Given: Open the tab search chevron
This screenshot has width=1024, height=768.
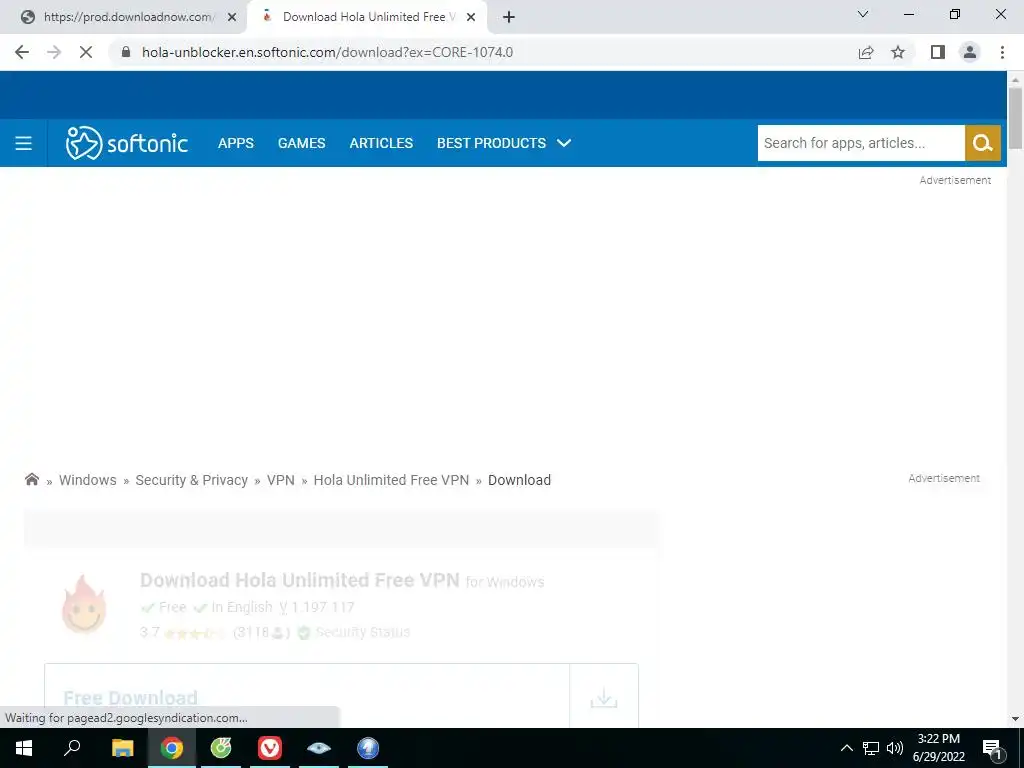Looking at the screenshot, I should point(863,14).
